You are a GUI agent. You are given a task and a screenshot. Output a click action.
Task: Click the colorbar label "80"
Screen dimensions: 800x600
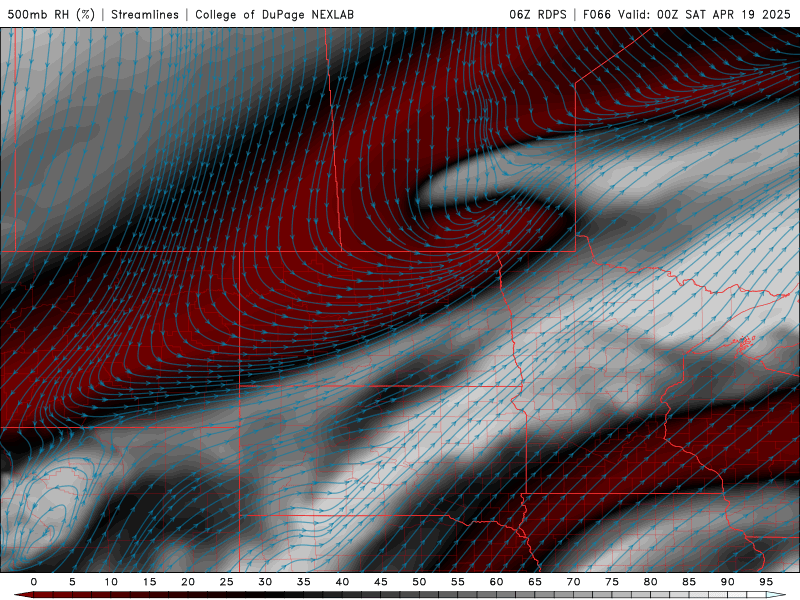point(651,582)
